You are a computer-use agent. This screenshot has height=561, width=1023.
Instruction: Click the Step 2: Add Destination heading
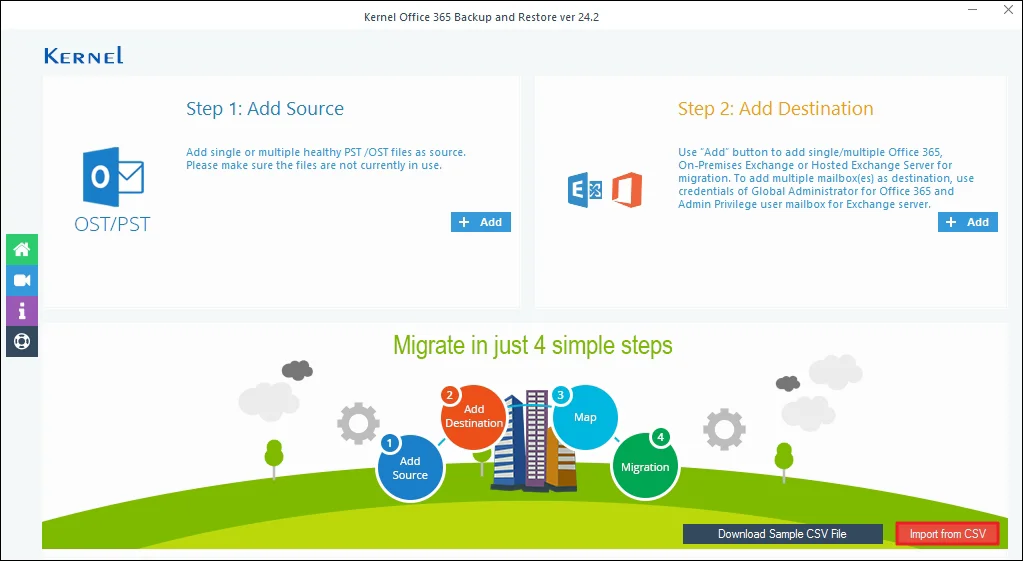tap(775, 108)
